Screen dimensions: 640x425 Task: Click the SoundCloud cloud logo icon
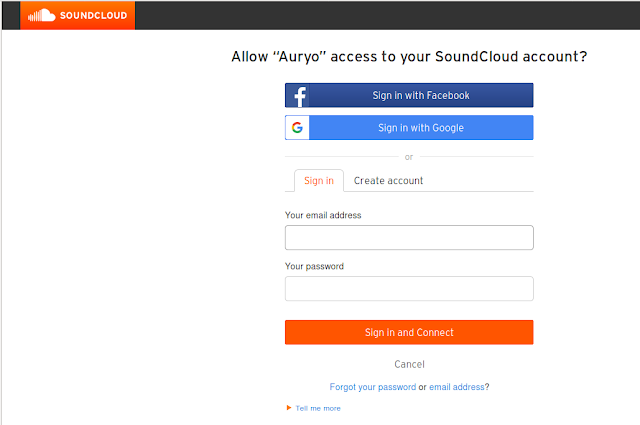(x=41, y=16)
